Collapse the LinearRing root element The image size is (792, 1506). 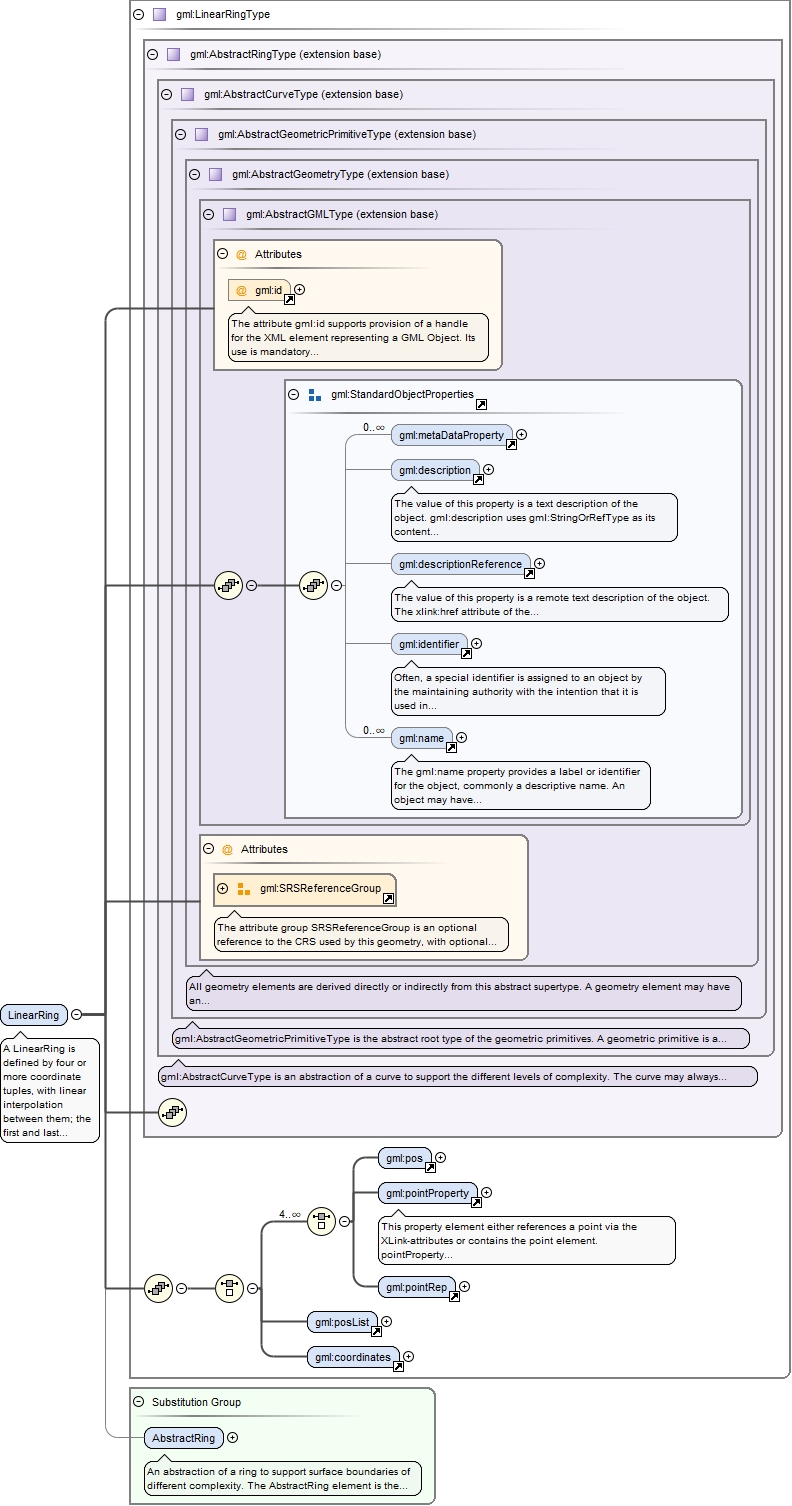pos(76,1015)
